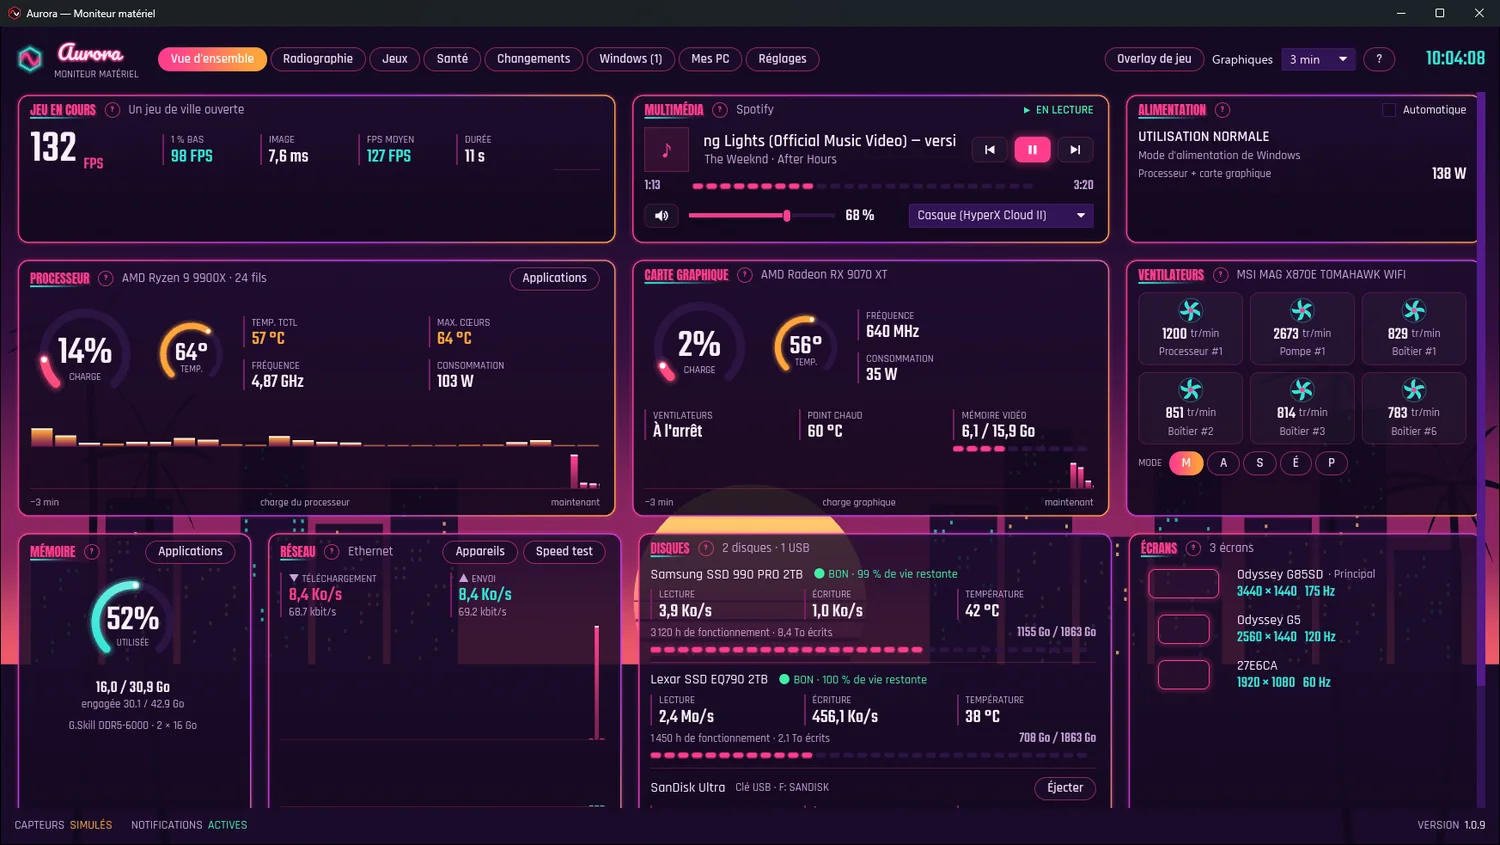1500x845 pixels.
Task: Open help question mark in top bar
Action: 1379,59
